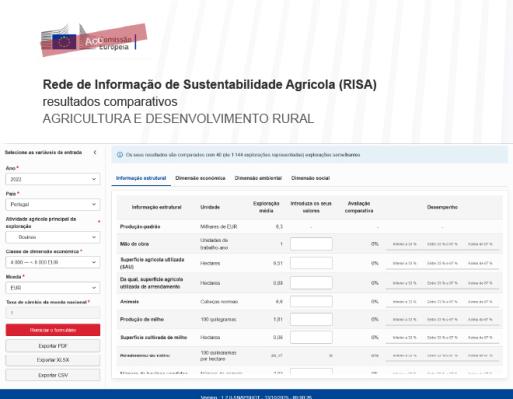
Task: Switch to the Dimensão social tab
Action: 310,178
